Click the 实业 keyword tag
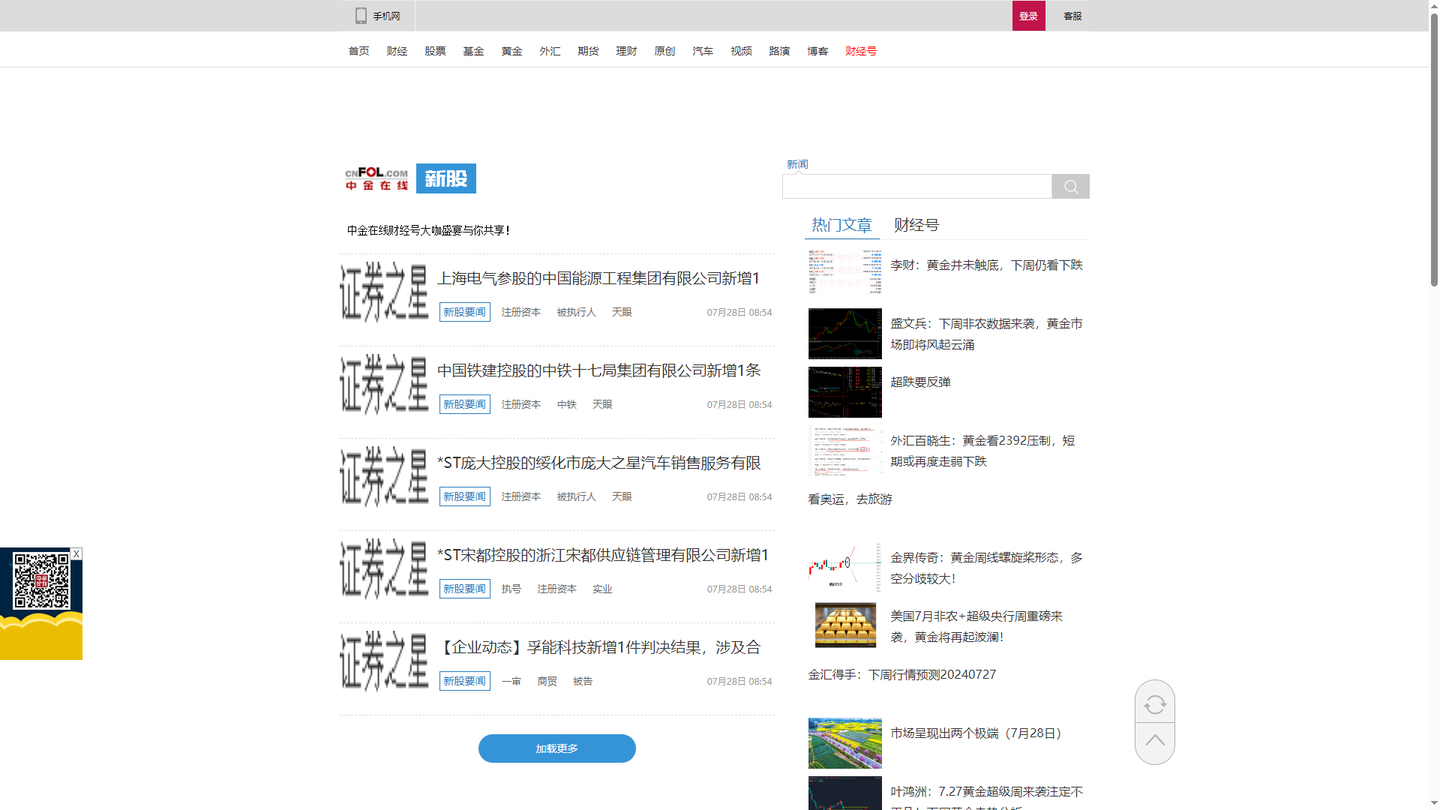1440x810 pixels. pos(602,589)
